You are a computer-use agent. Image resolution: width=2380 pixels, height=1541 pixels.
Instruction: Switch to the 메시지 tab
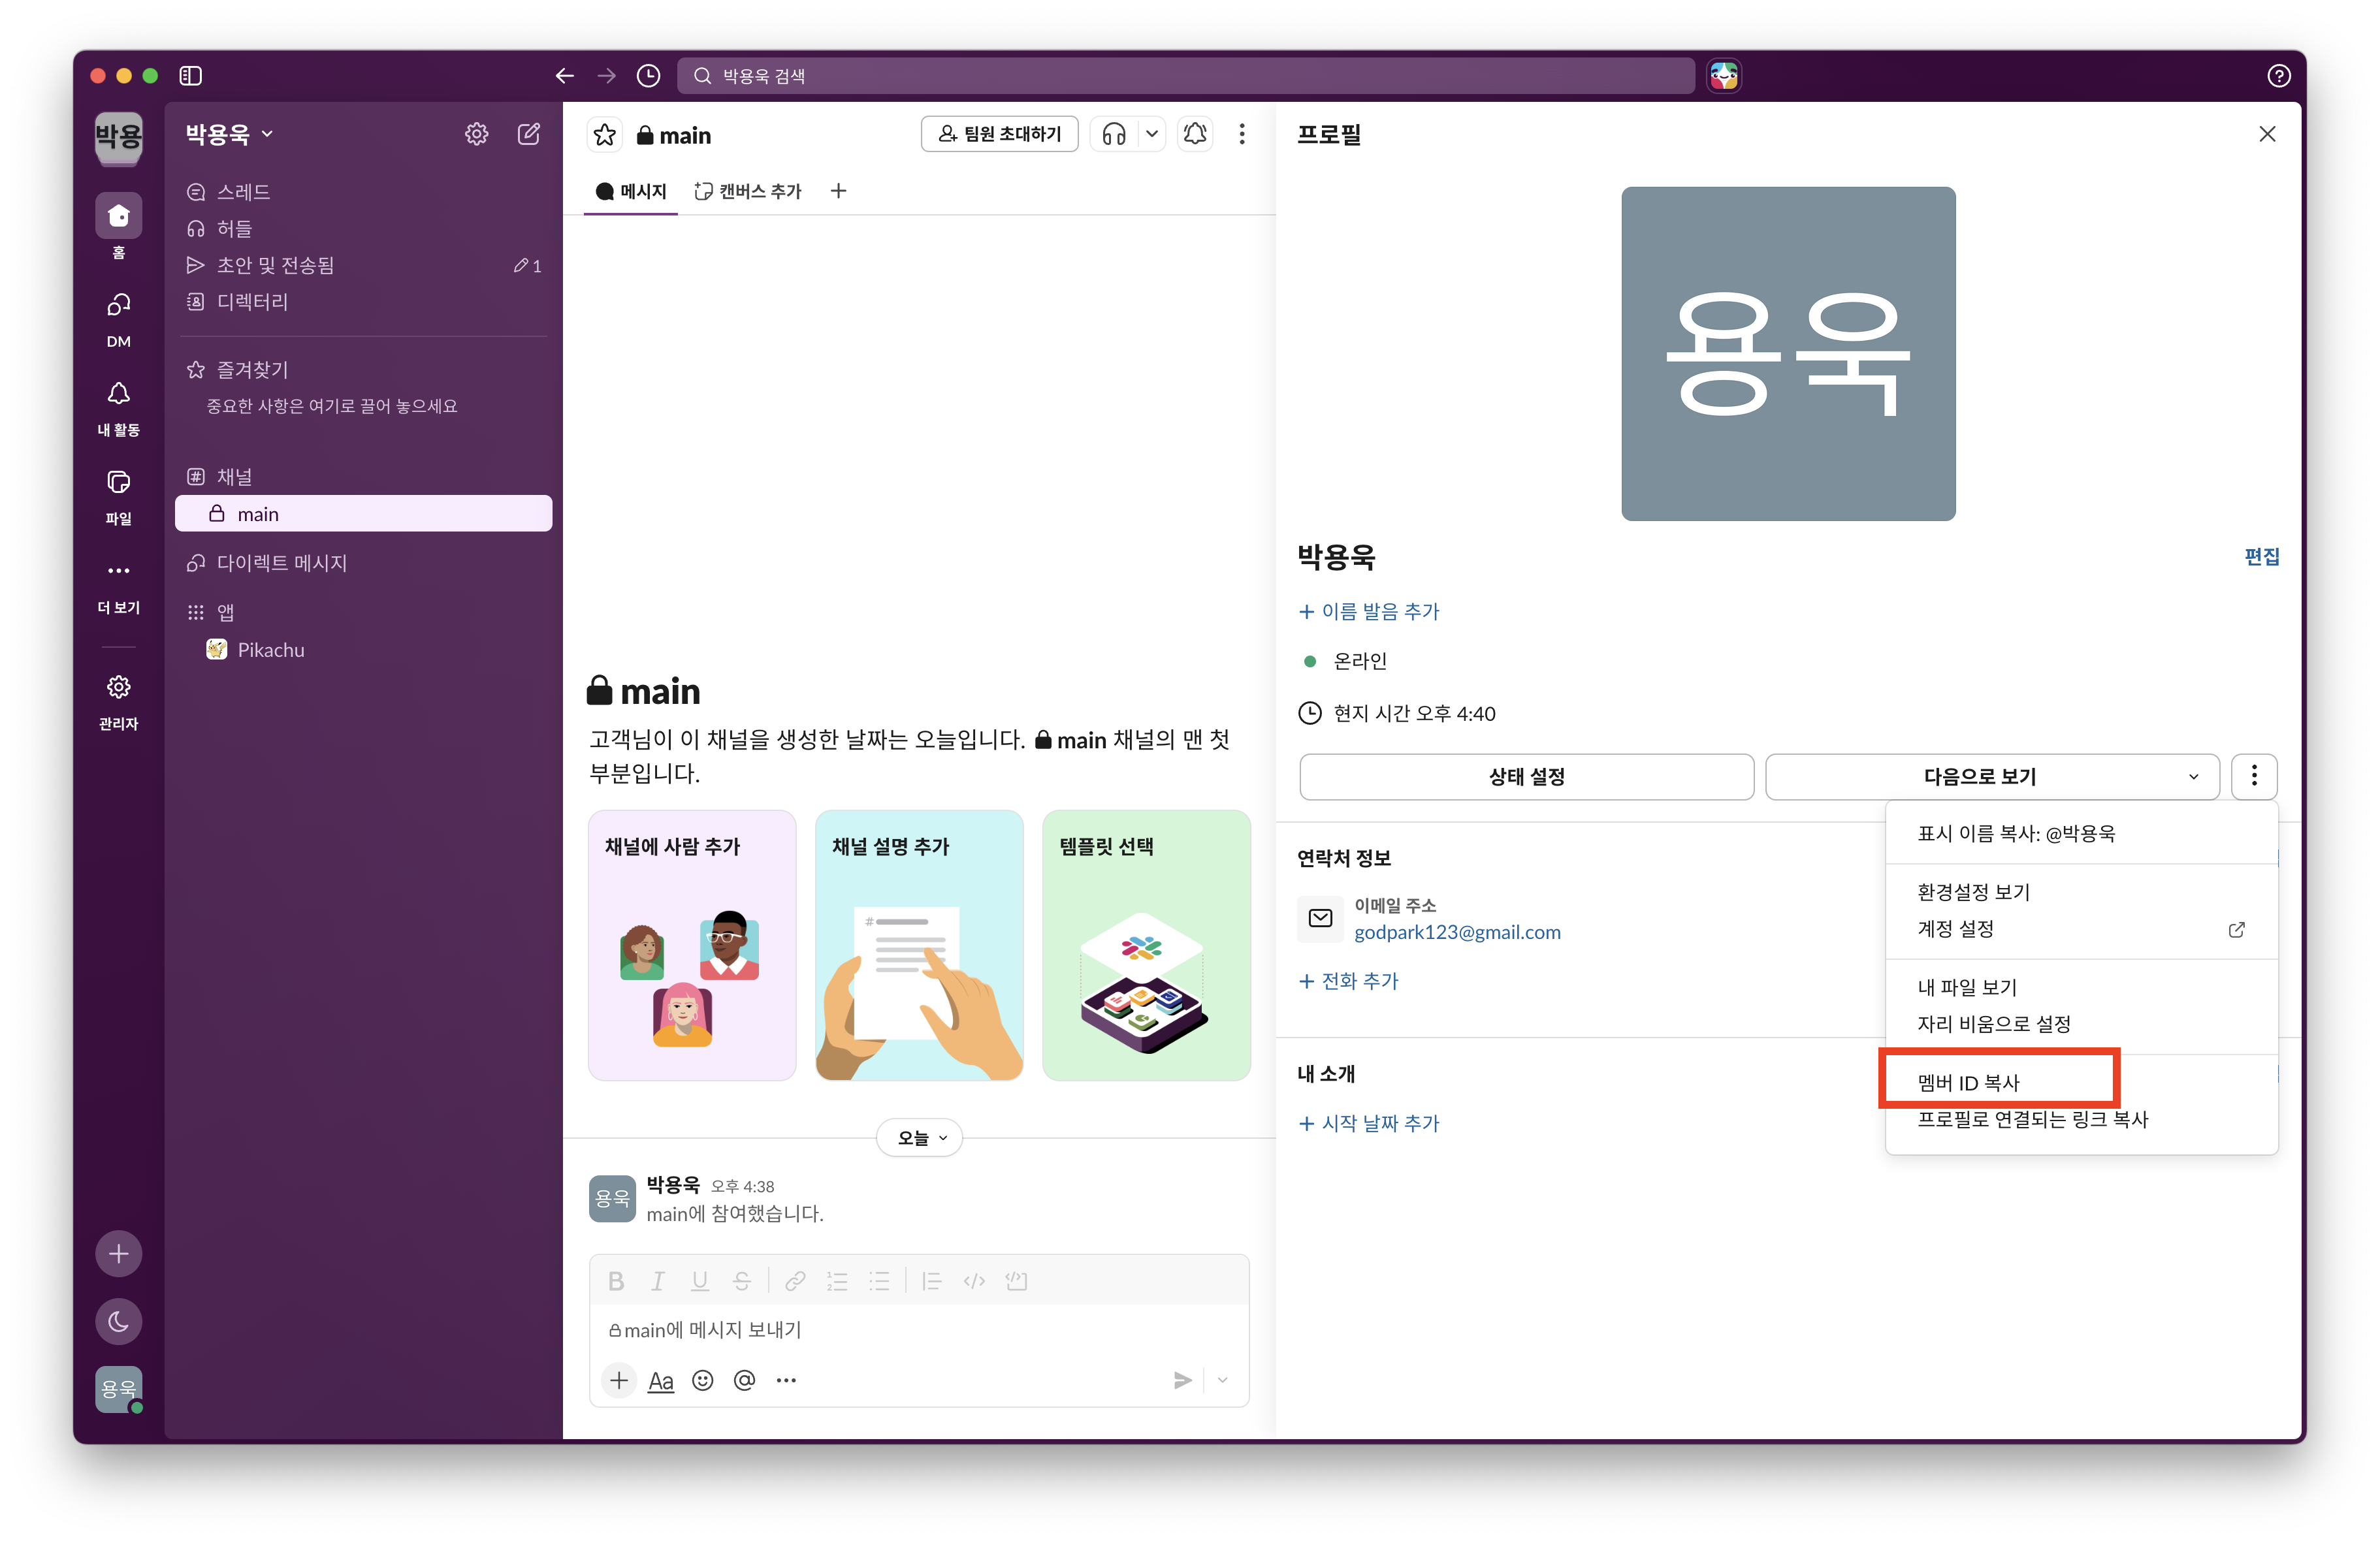click(x=631, y=191)
